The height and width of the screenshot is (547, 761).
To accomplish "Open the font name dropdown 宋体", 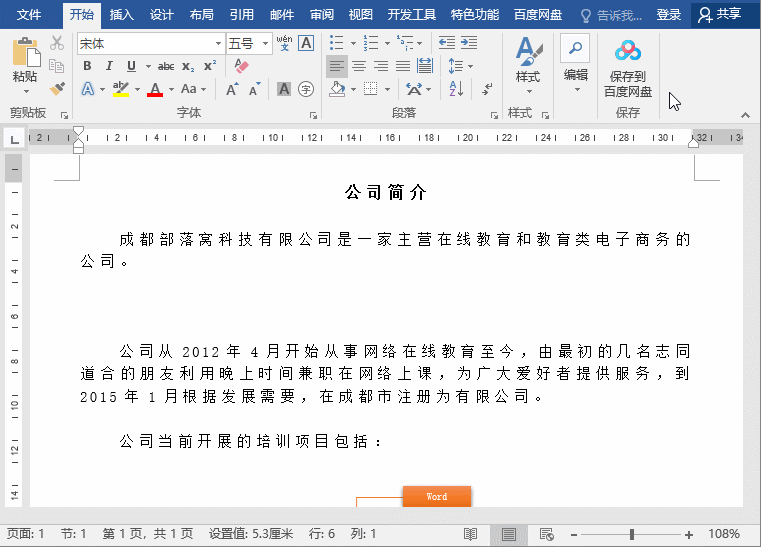I will pyautogui.click(x=218, y=44).
